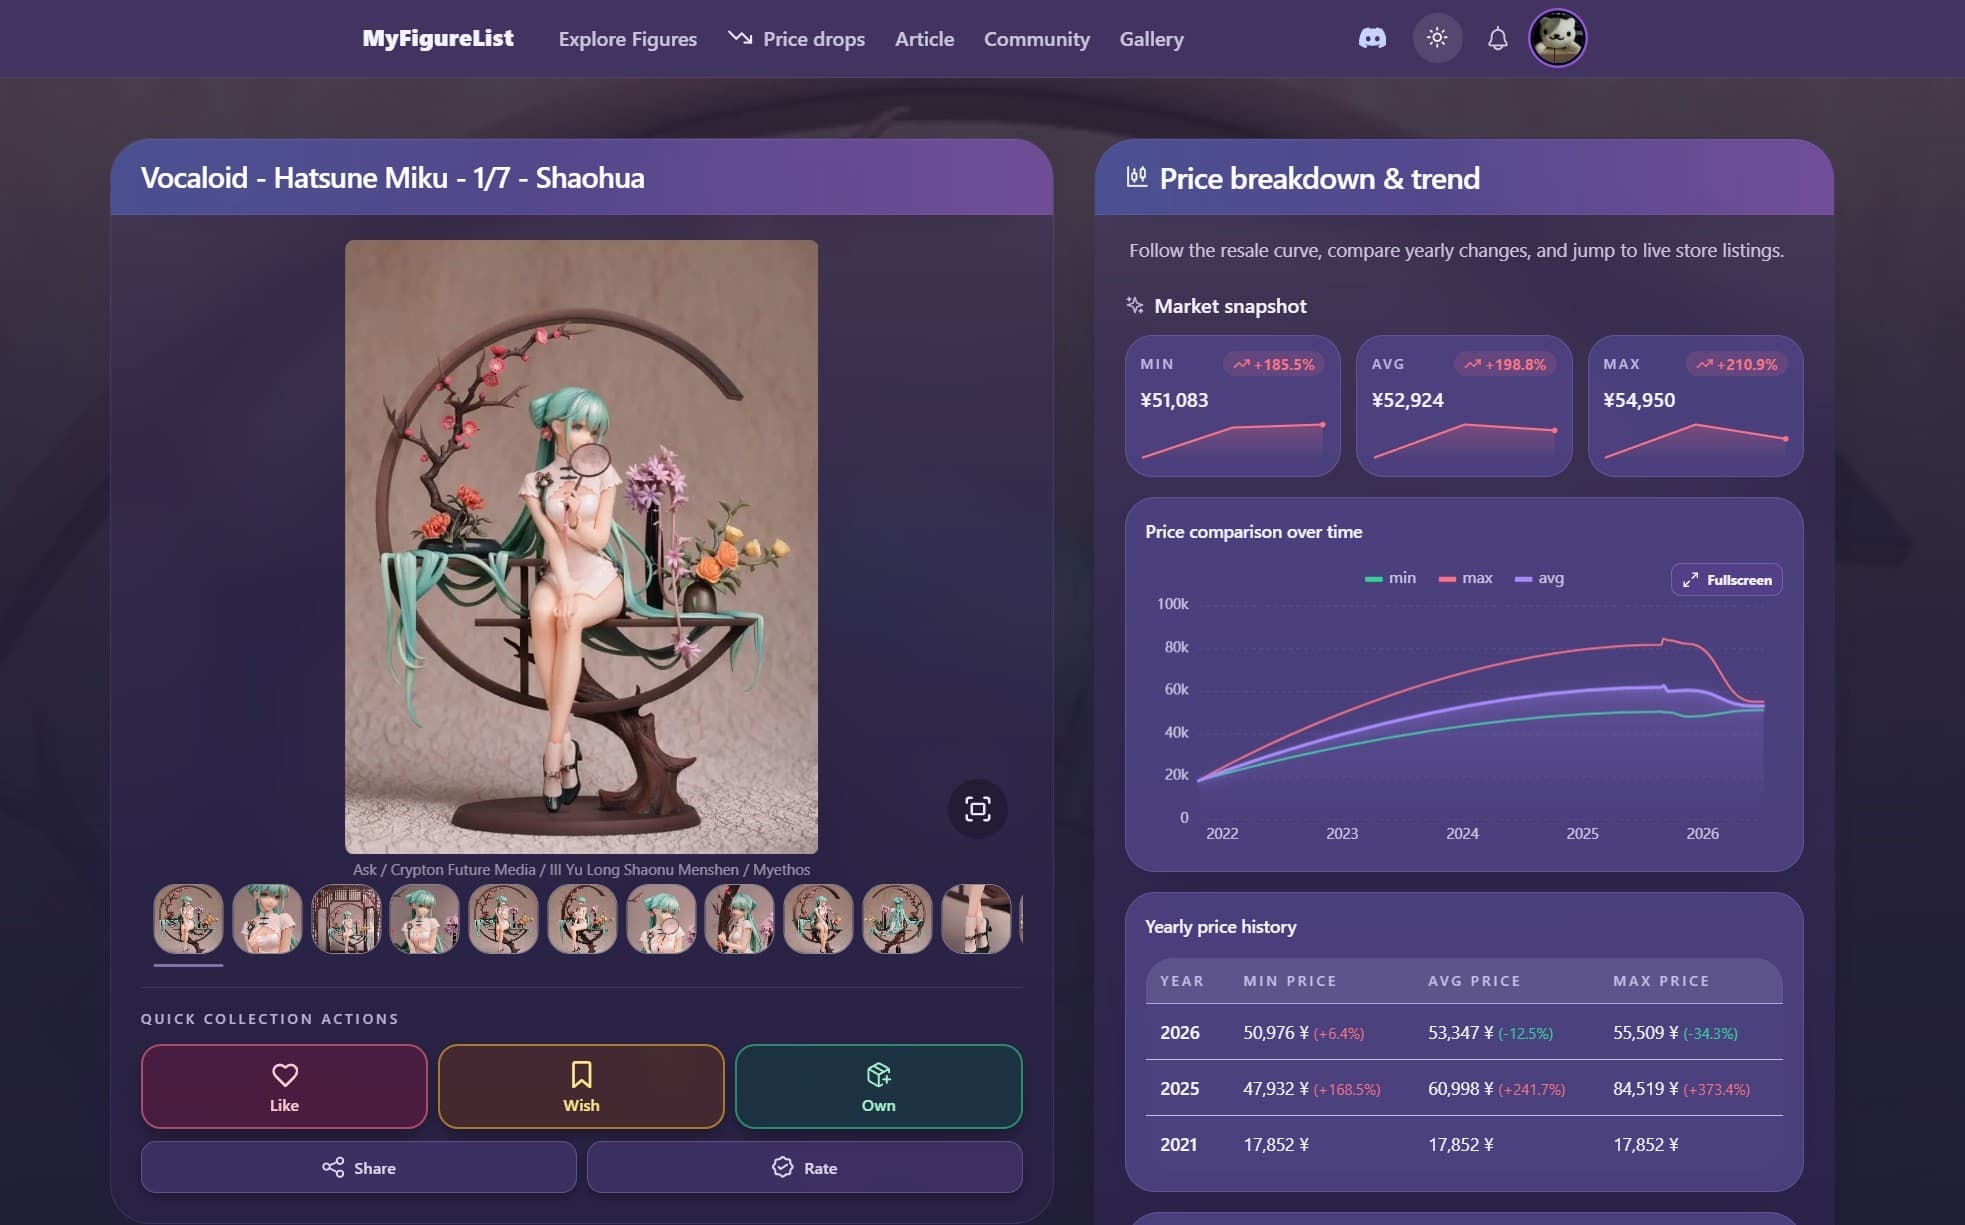This screenshot has width=1965, height=1225.
Task: Open the Gallery section
Action: [1151, 39]
